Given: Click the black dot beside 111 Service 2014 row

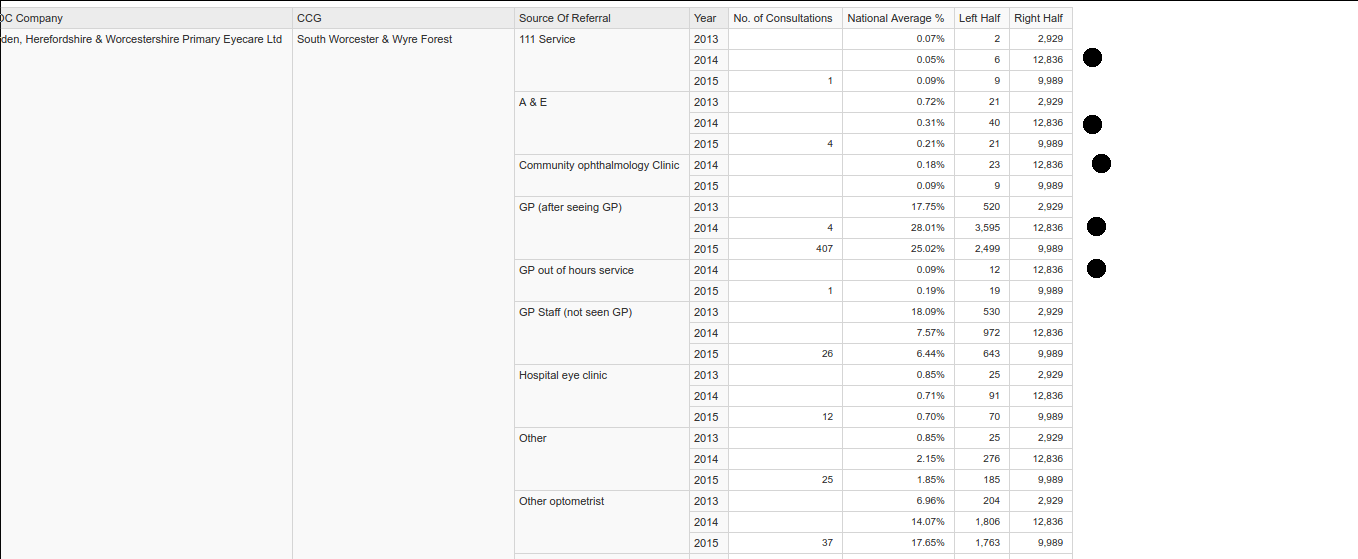Looking at the screenshot, I should pos(1093,58).
